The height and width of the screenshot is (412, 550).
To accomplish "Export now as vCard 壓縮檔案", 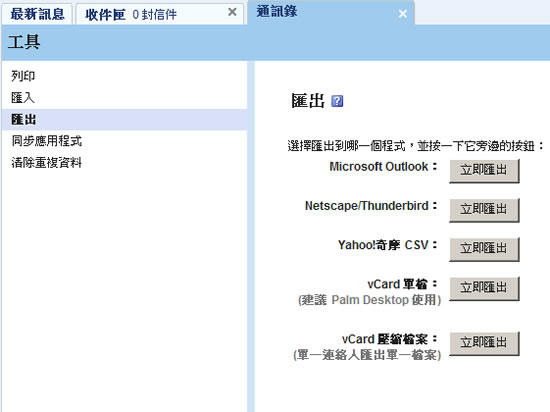I will tap(484, 343).
